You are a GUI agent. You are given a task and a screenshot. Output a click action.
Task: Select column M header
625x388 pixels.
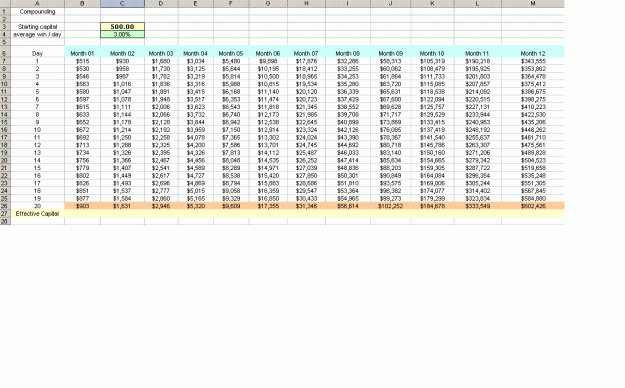[533, 4]
